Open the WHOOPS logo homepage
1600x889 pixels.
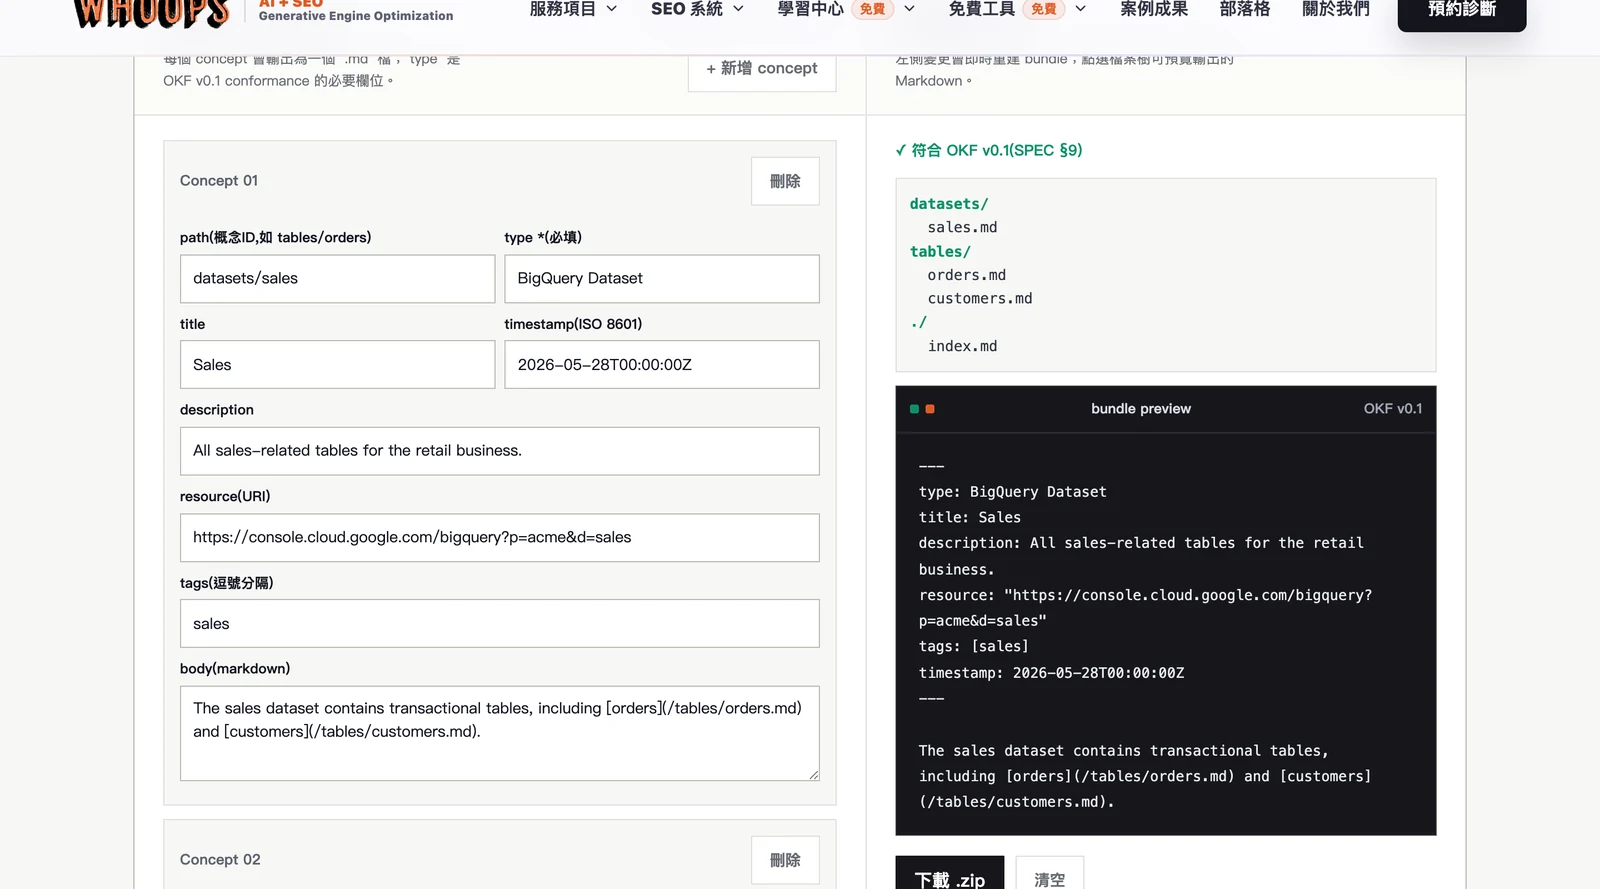[x=150, y=12]
